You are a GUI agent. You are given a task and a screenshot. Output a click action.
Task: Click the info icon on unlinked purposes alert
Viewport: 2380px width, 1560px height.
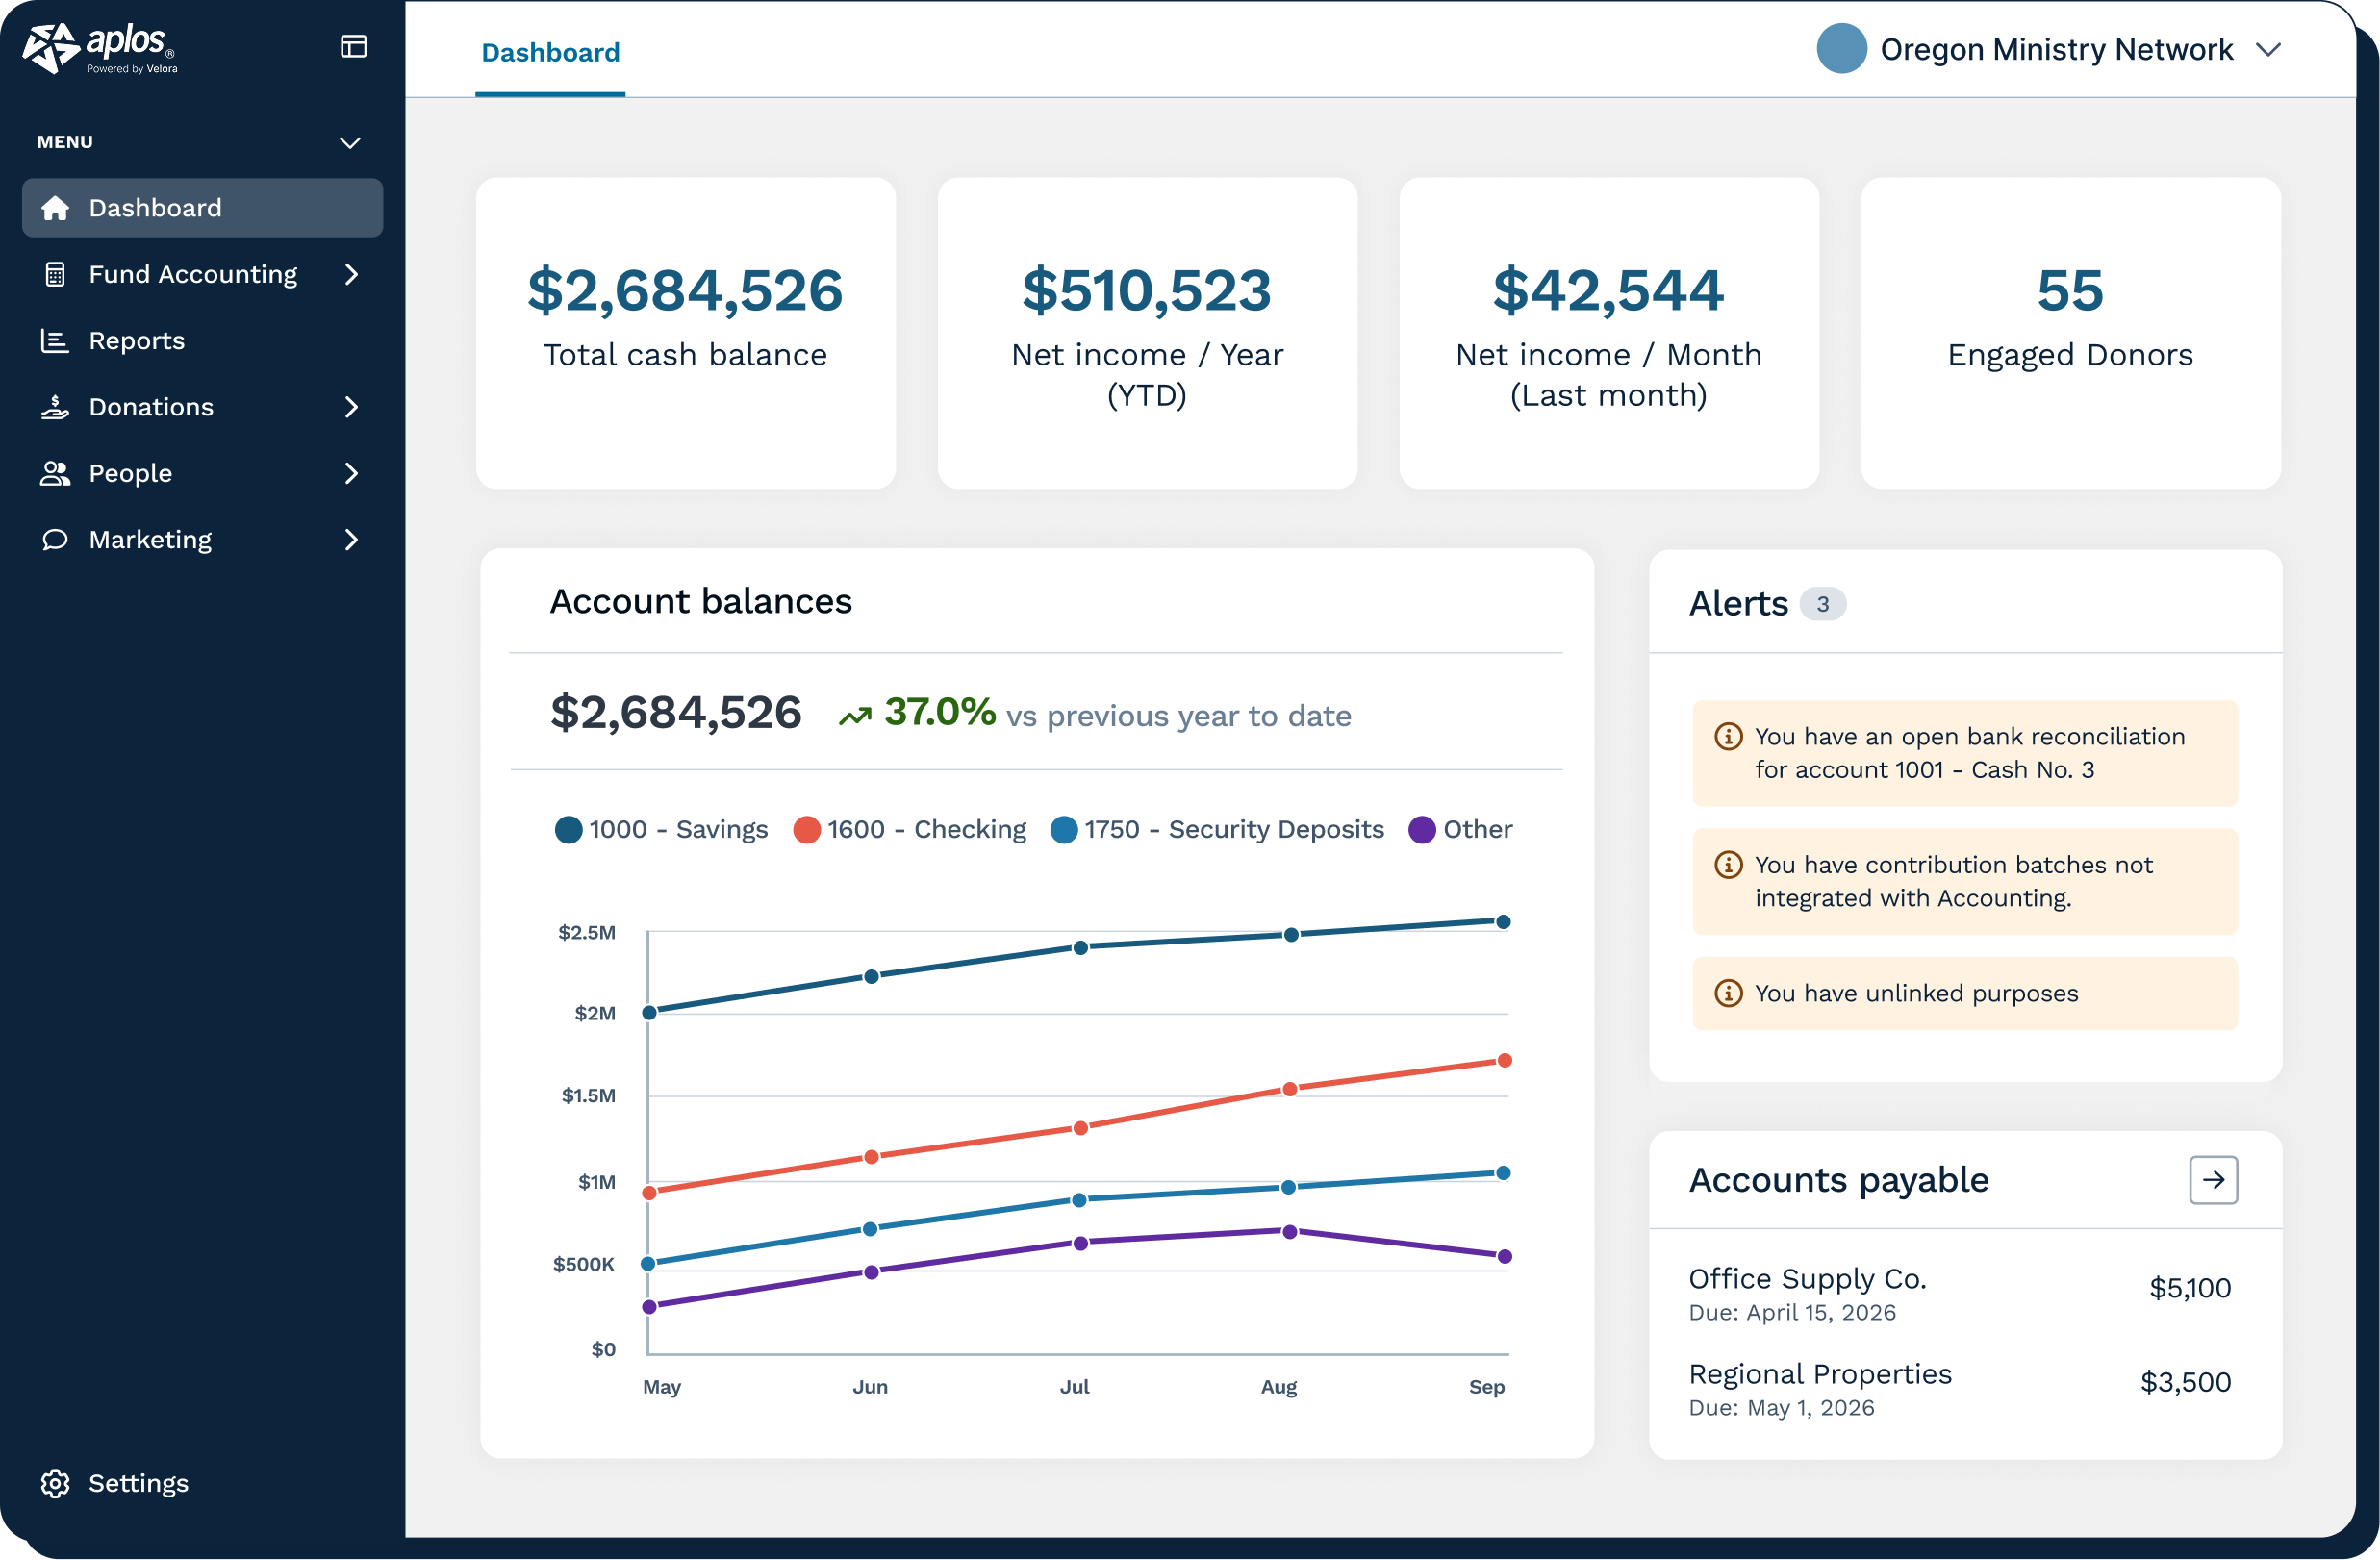pos(1728,993)
